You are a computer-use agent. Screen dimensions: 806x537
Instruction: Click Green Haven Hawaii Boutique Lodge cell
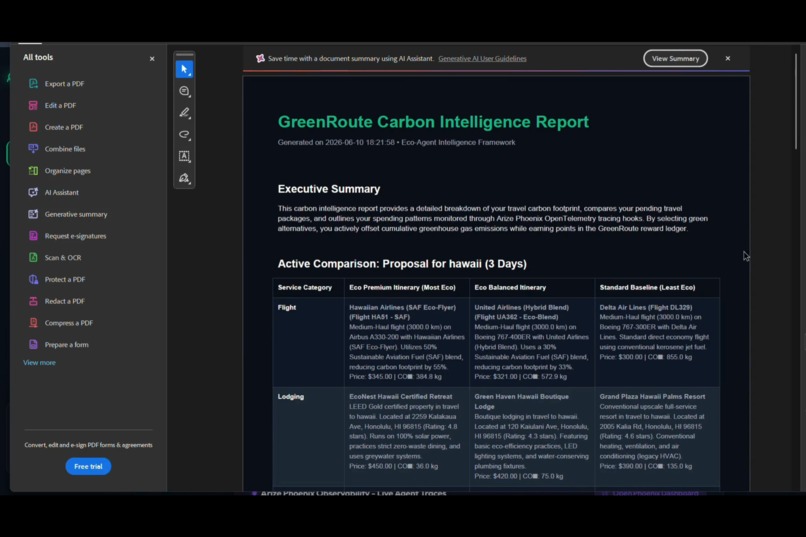click(532, 437)
